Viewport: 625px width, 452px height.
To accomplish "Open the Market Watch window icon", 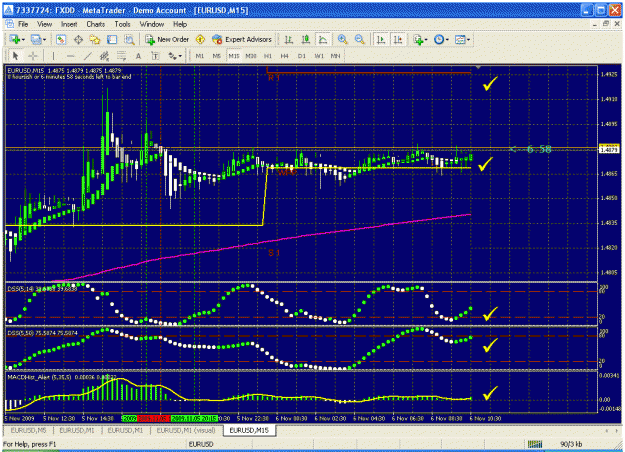I will pyautogui.click(x=61, y=39).
